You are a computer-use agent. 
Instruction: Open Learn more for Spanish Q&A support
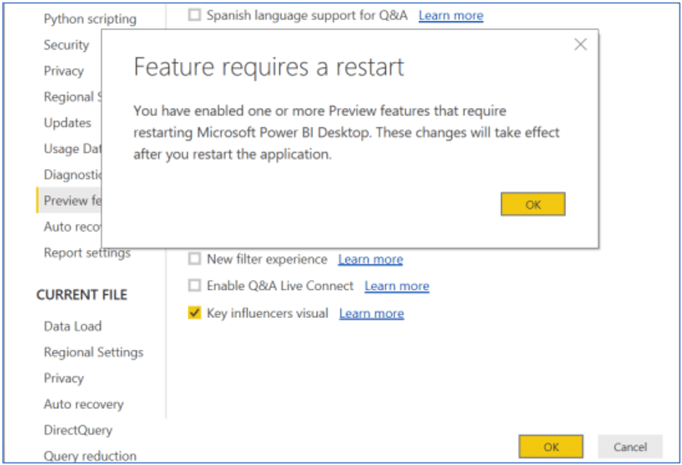point(450,16)
